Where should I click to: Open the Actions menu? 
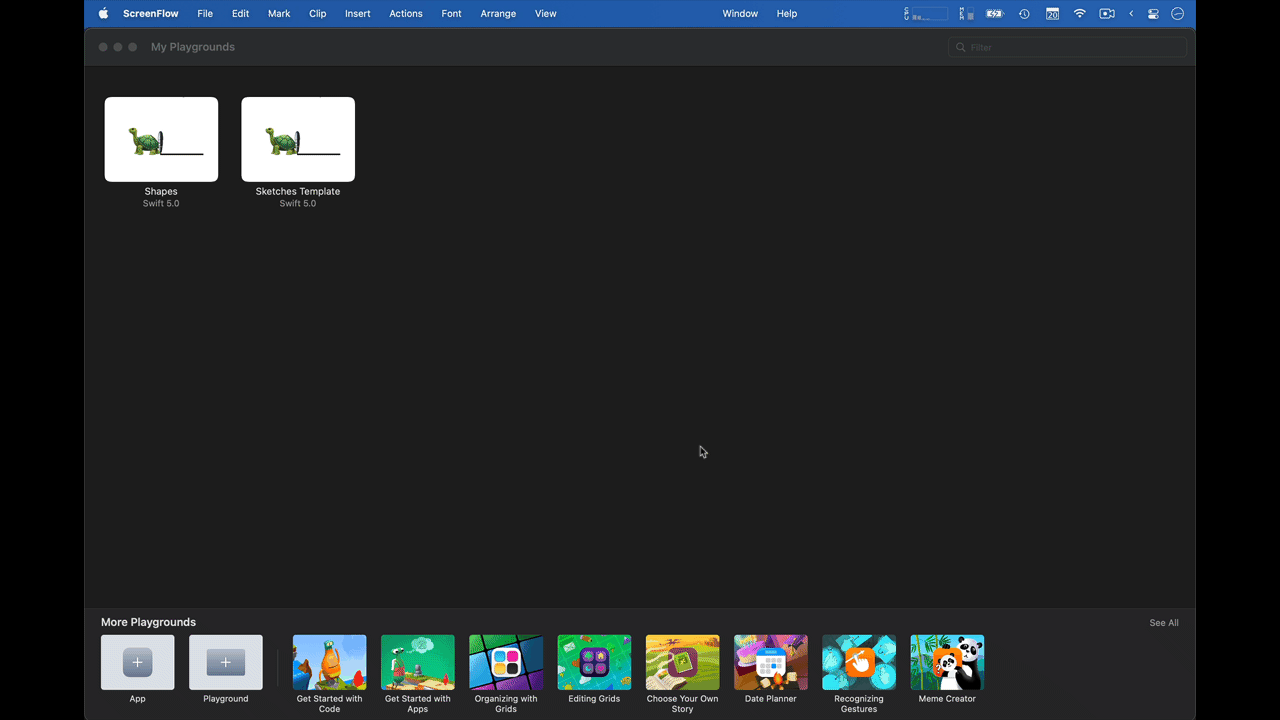tap(405, 13)
